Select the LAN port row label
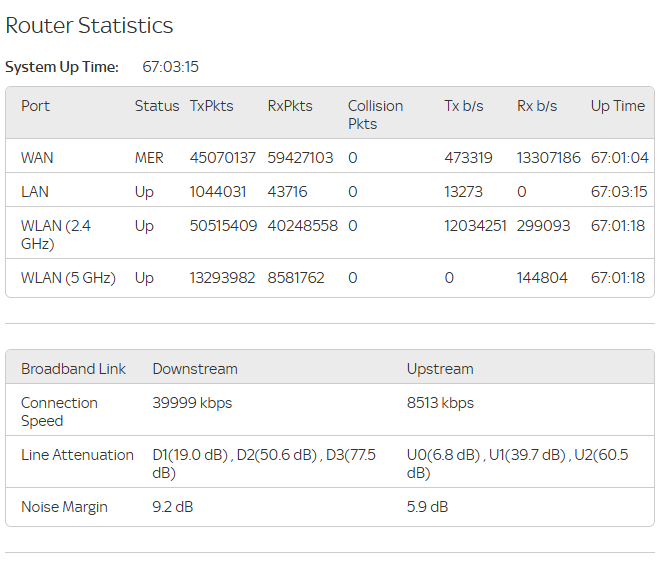This screenshot has height=564, width=666. pos(35,192)
